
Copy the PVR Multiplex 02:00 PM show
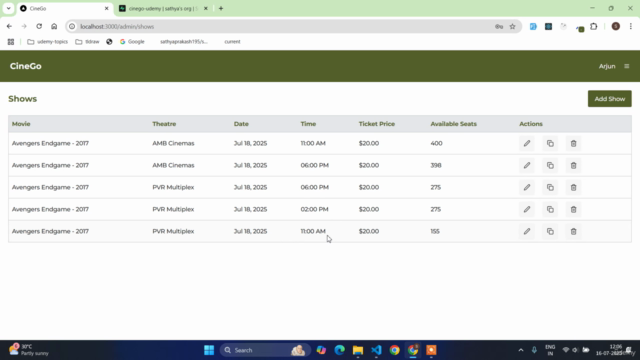(550, 209)
